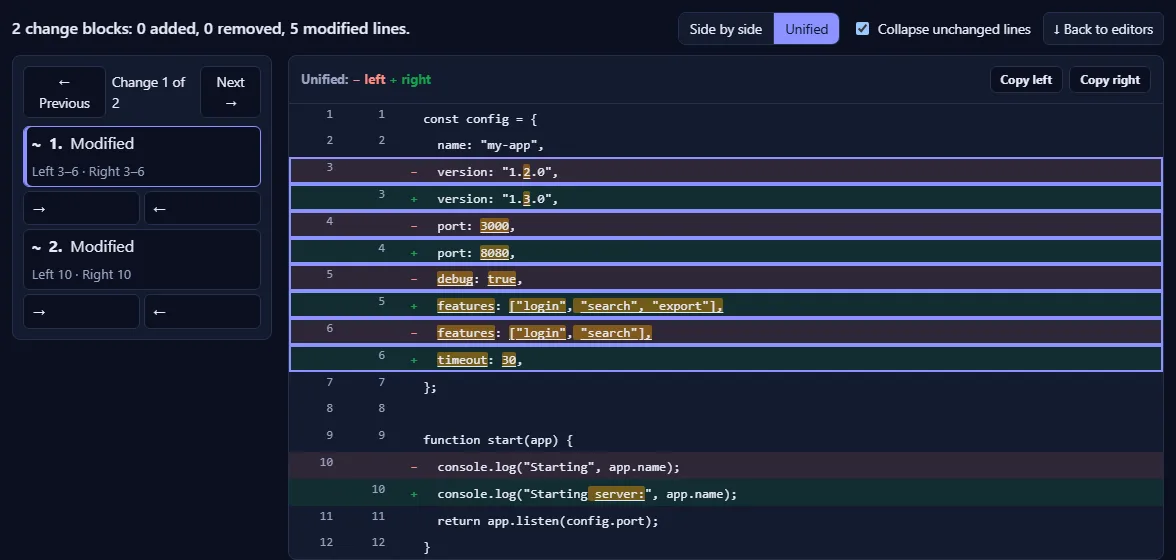Image resolution: width=1176 pixels, height=560 pixels.
Task: Switch to Side by side view
Action: (725, 29)
